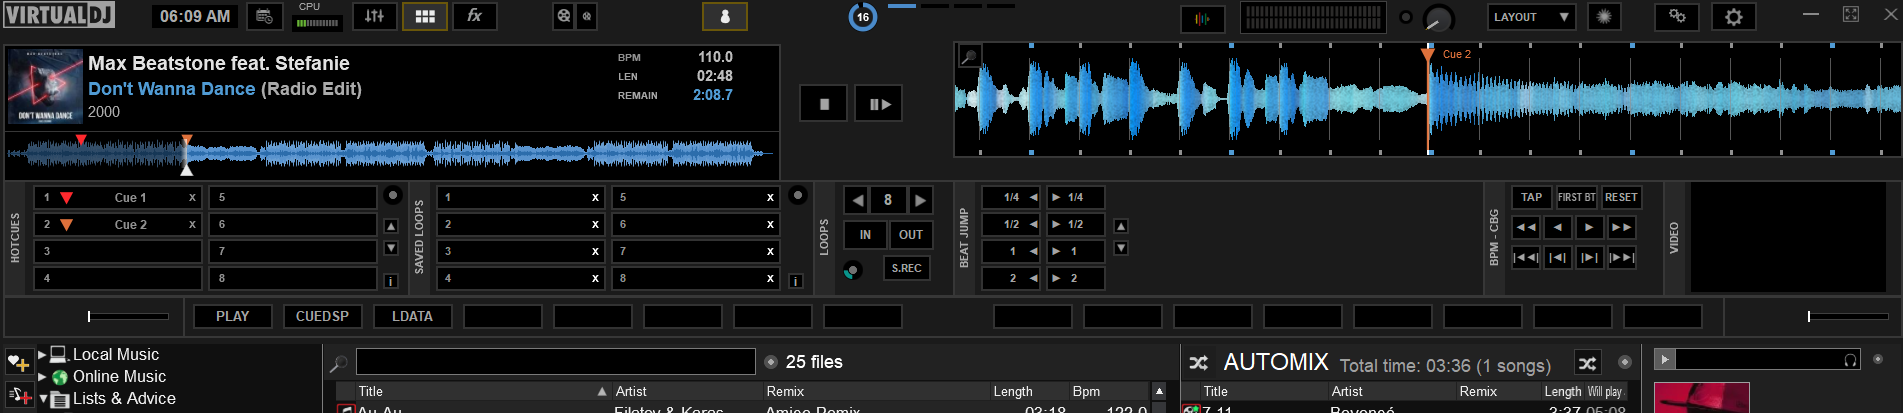Open the double-gear advanced options icon
The width and height of the screenshot is (1903, 413).
tap(1677, 17)
